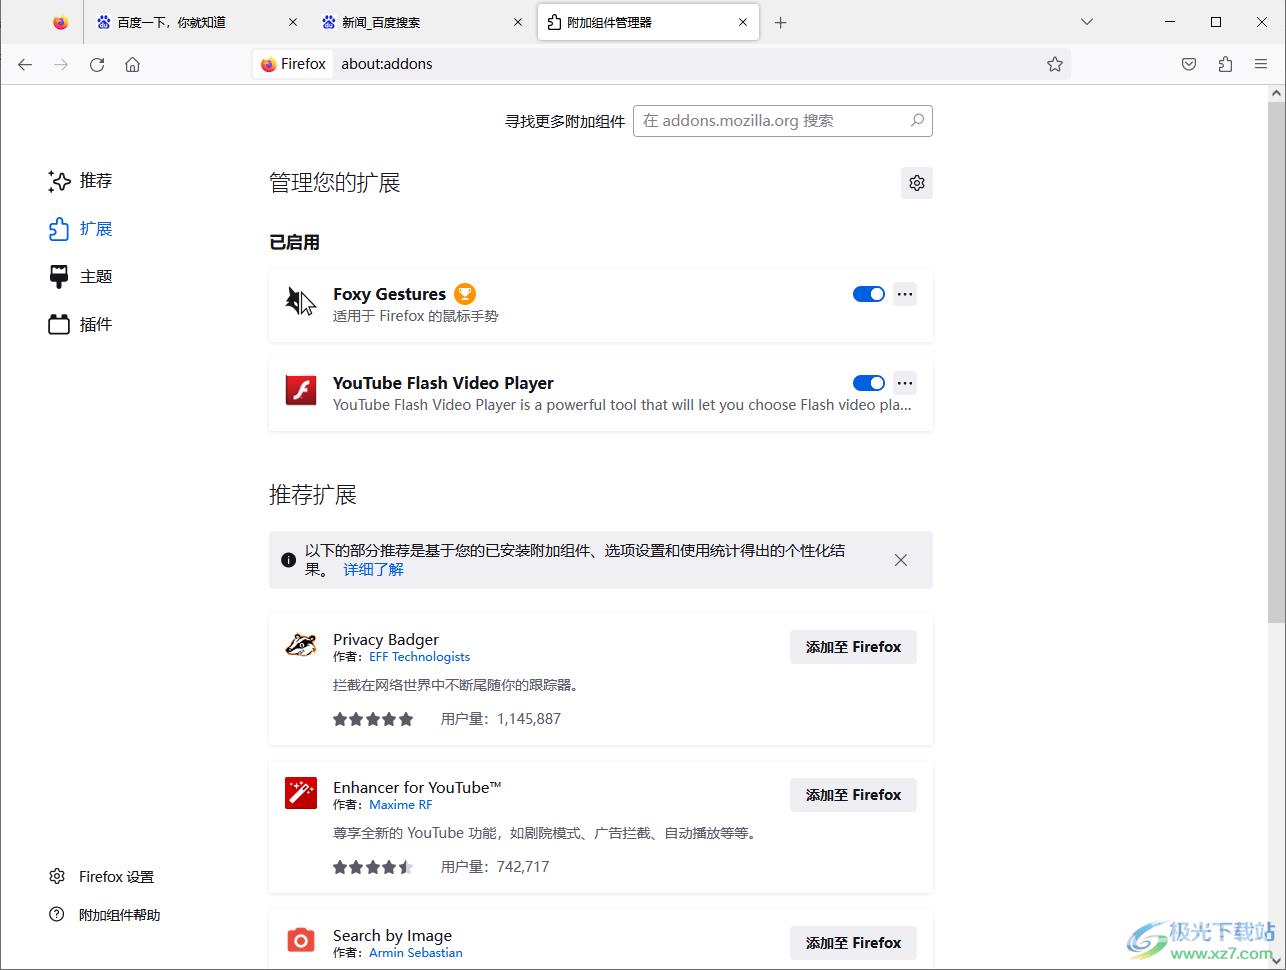Click the about:addons address bar
The width and height of the screenshot is (1286, 970).
tap(661, 64)
